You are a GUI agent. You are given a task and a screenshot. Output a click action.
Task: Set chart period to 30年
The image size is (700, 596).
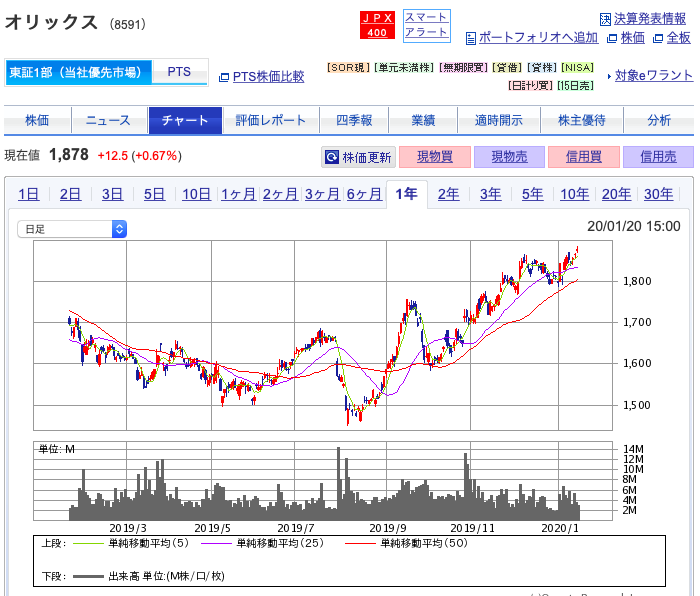[x=658, y=194]
